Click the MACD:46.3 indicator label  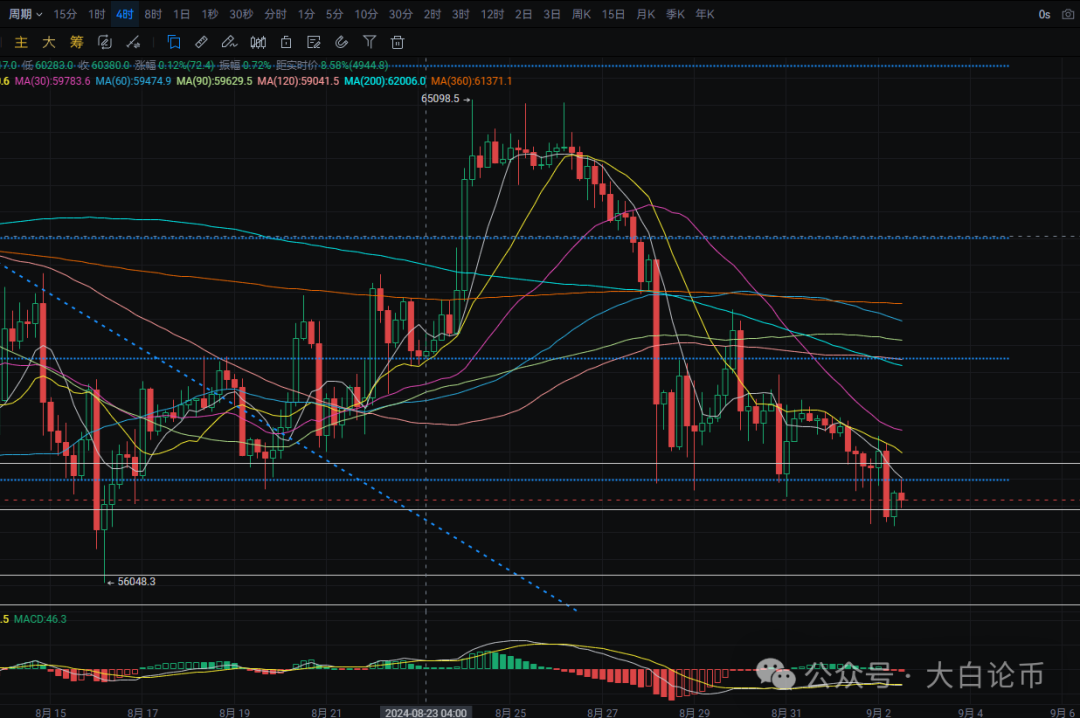point(40,619)
